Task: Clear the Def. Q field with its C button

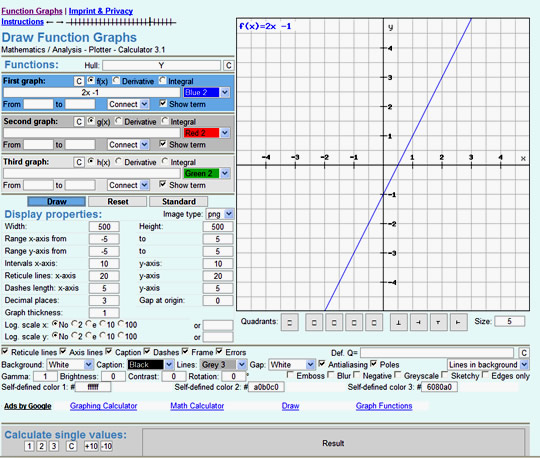Action: pyautogui.click(x=523, y=353)
